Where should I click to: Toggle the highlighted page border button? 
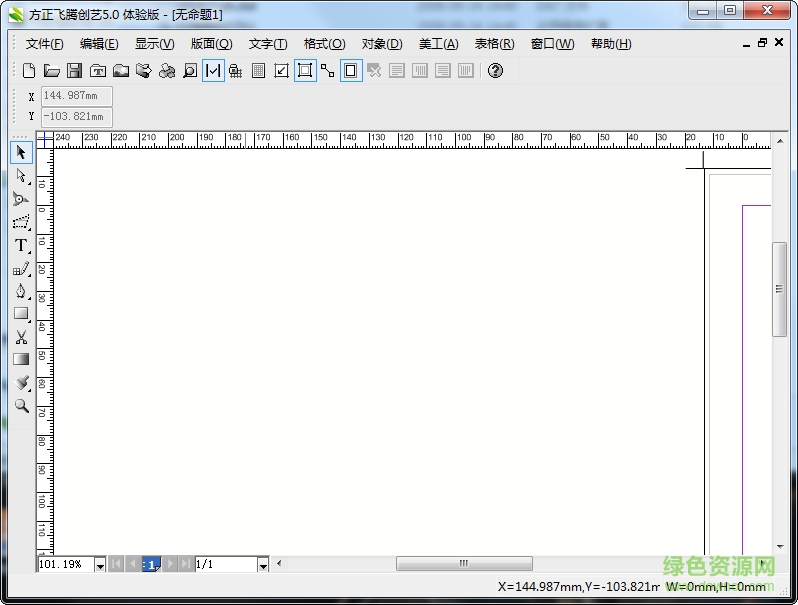tap(351, 71)
